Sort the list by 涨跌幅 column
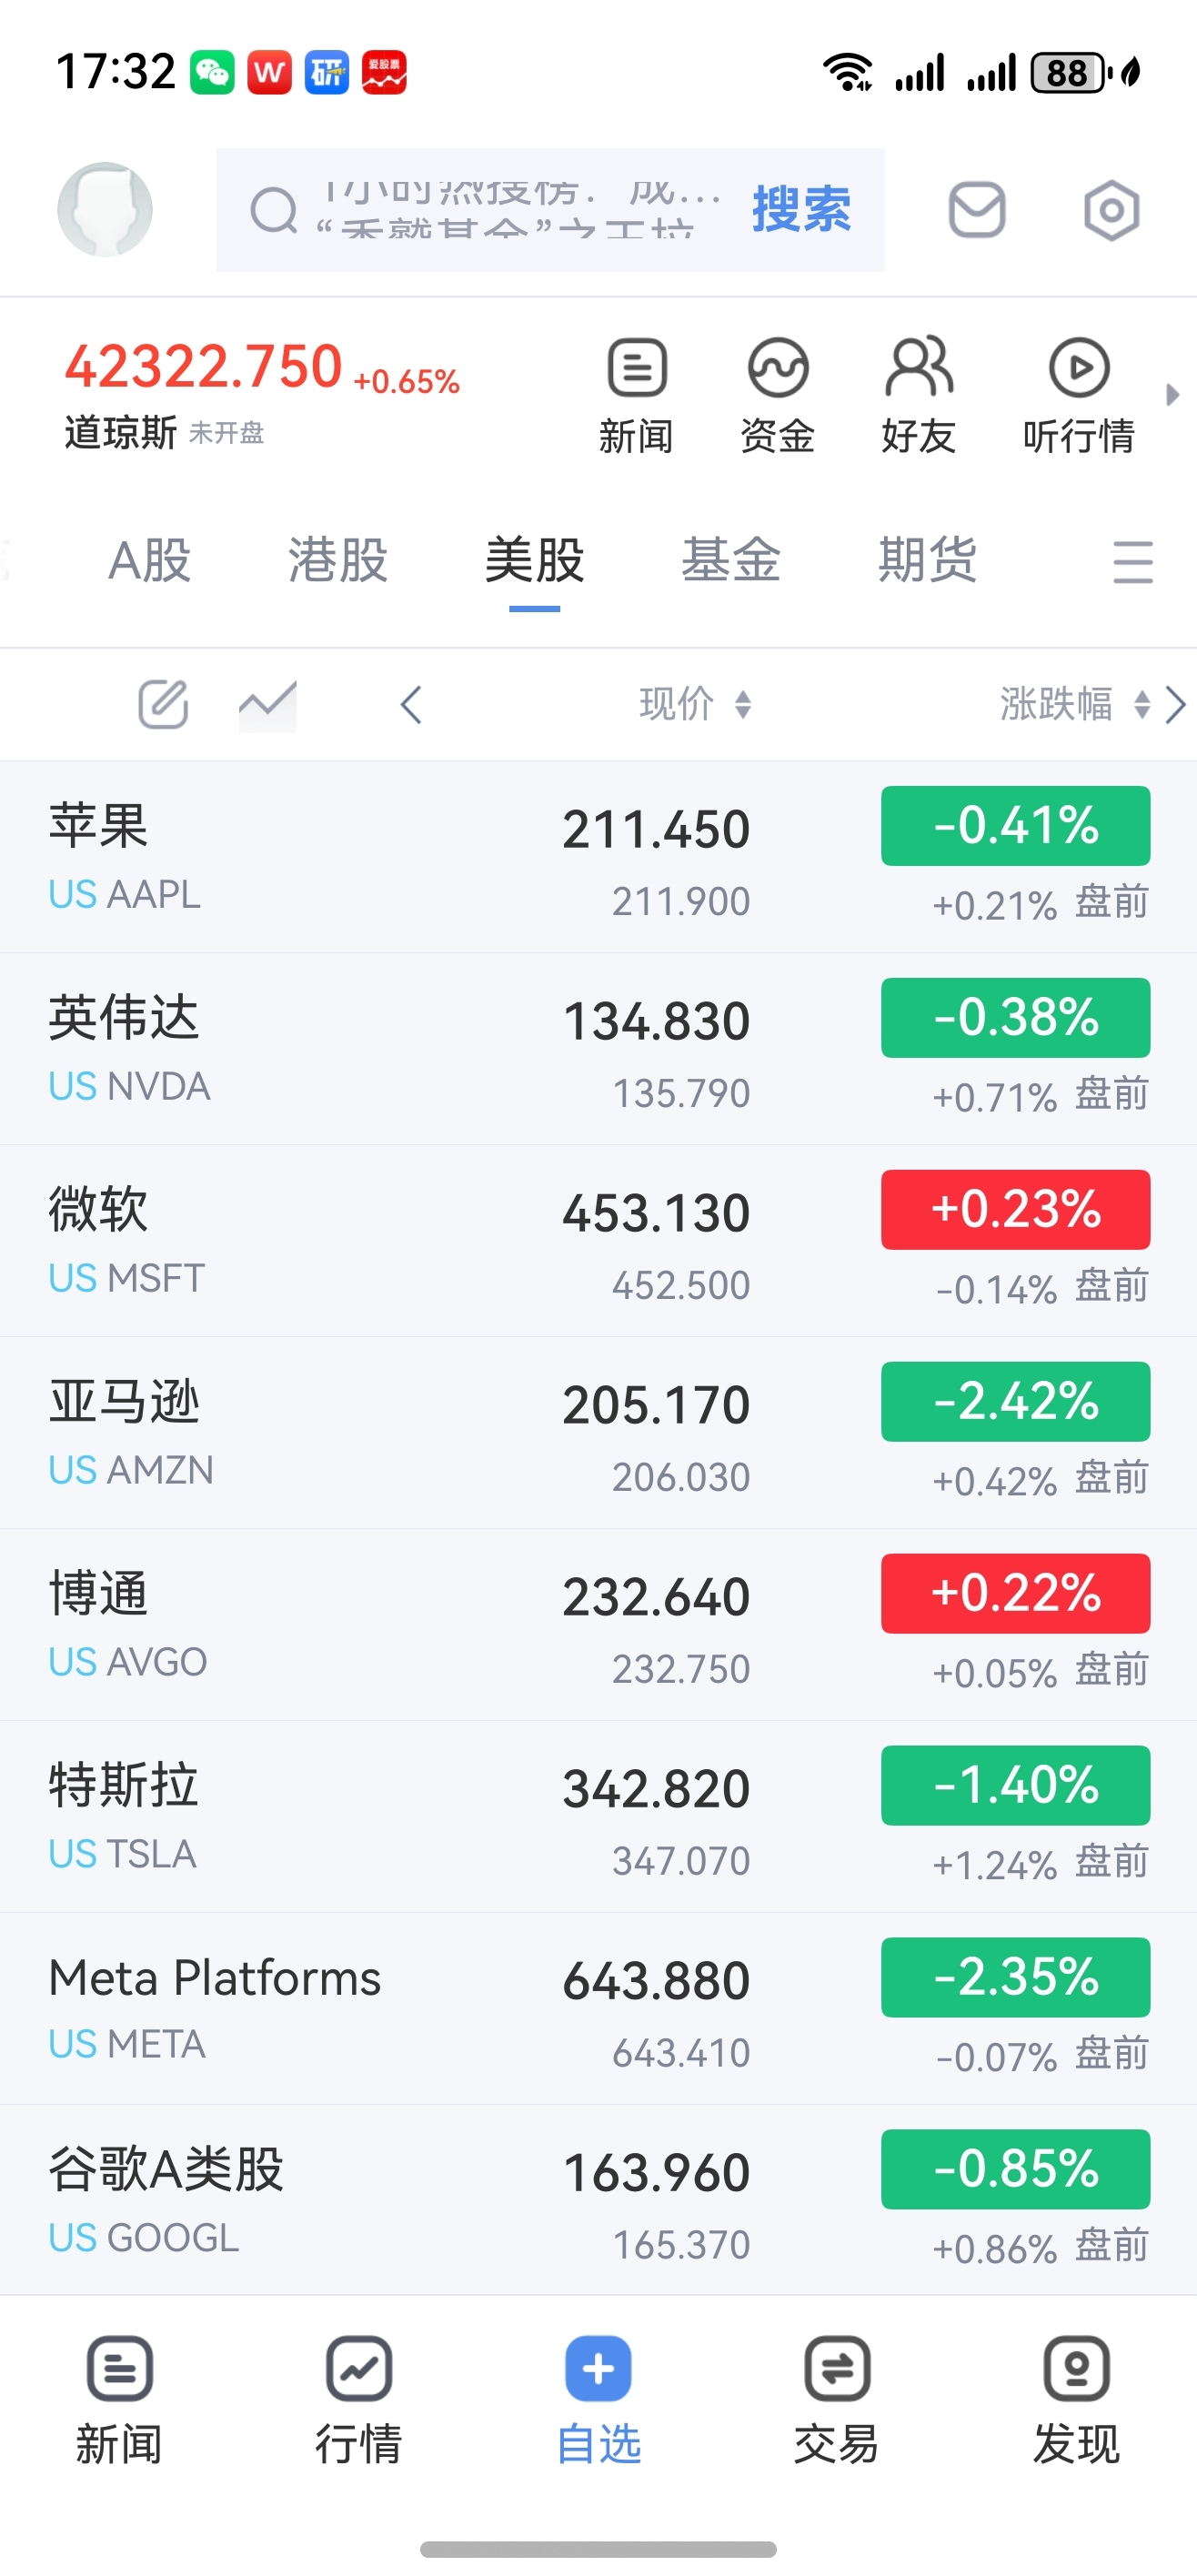 pos(1075,704)
